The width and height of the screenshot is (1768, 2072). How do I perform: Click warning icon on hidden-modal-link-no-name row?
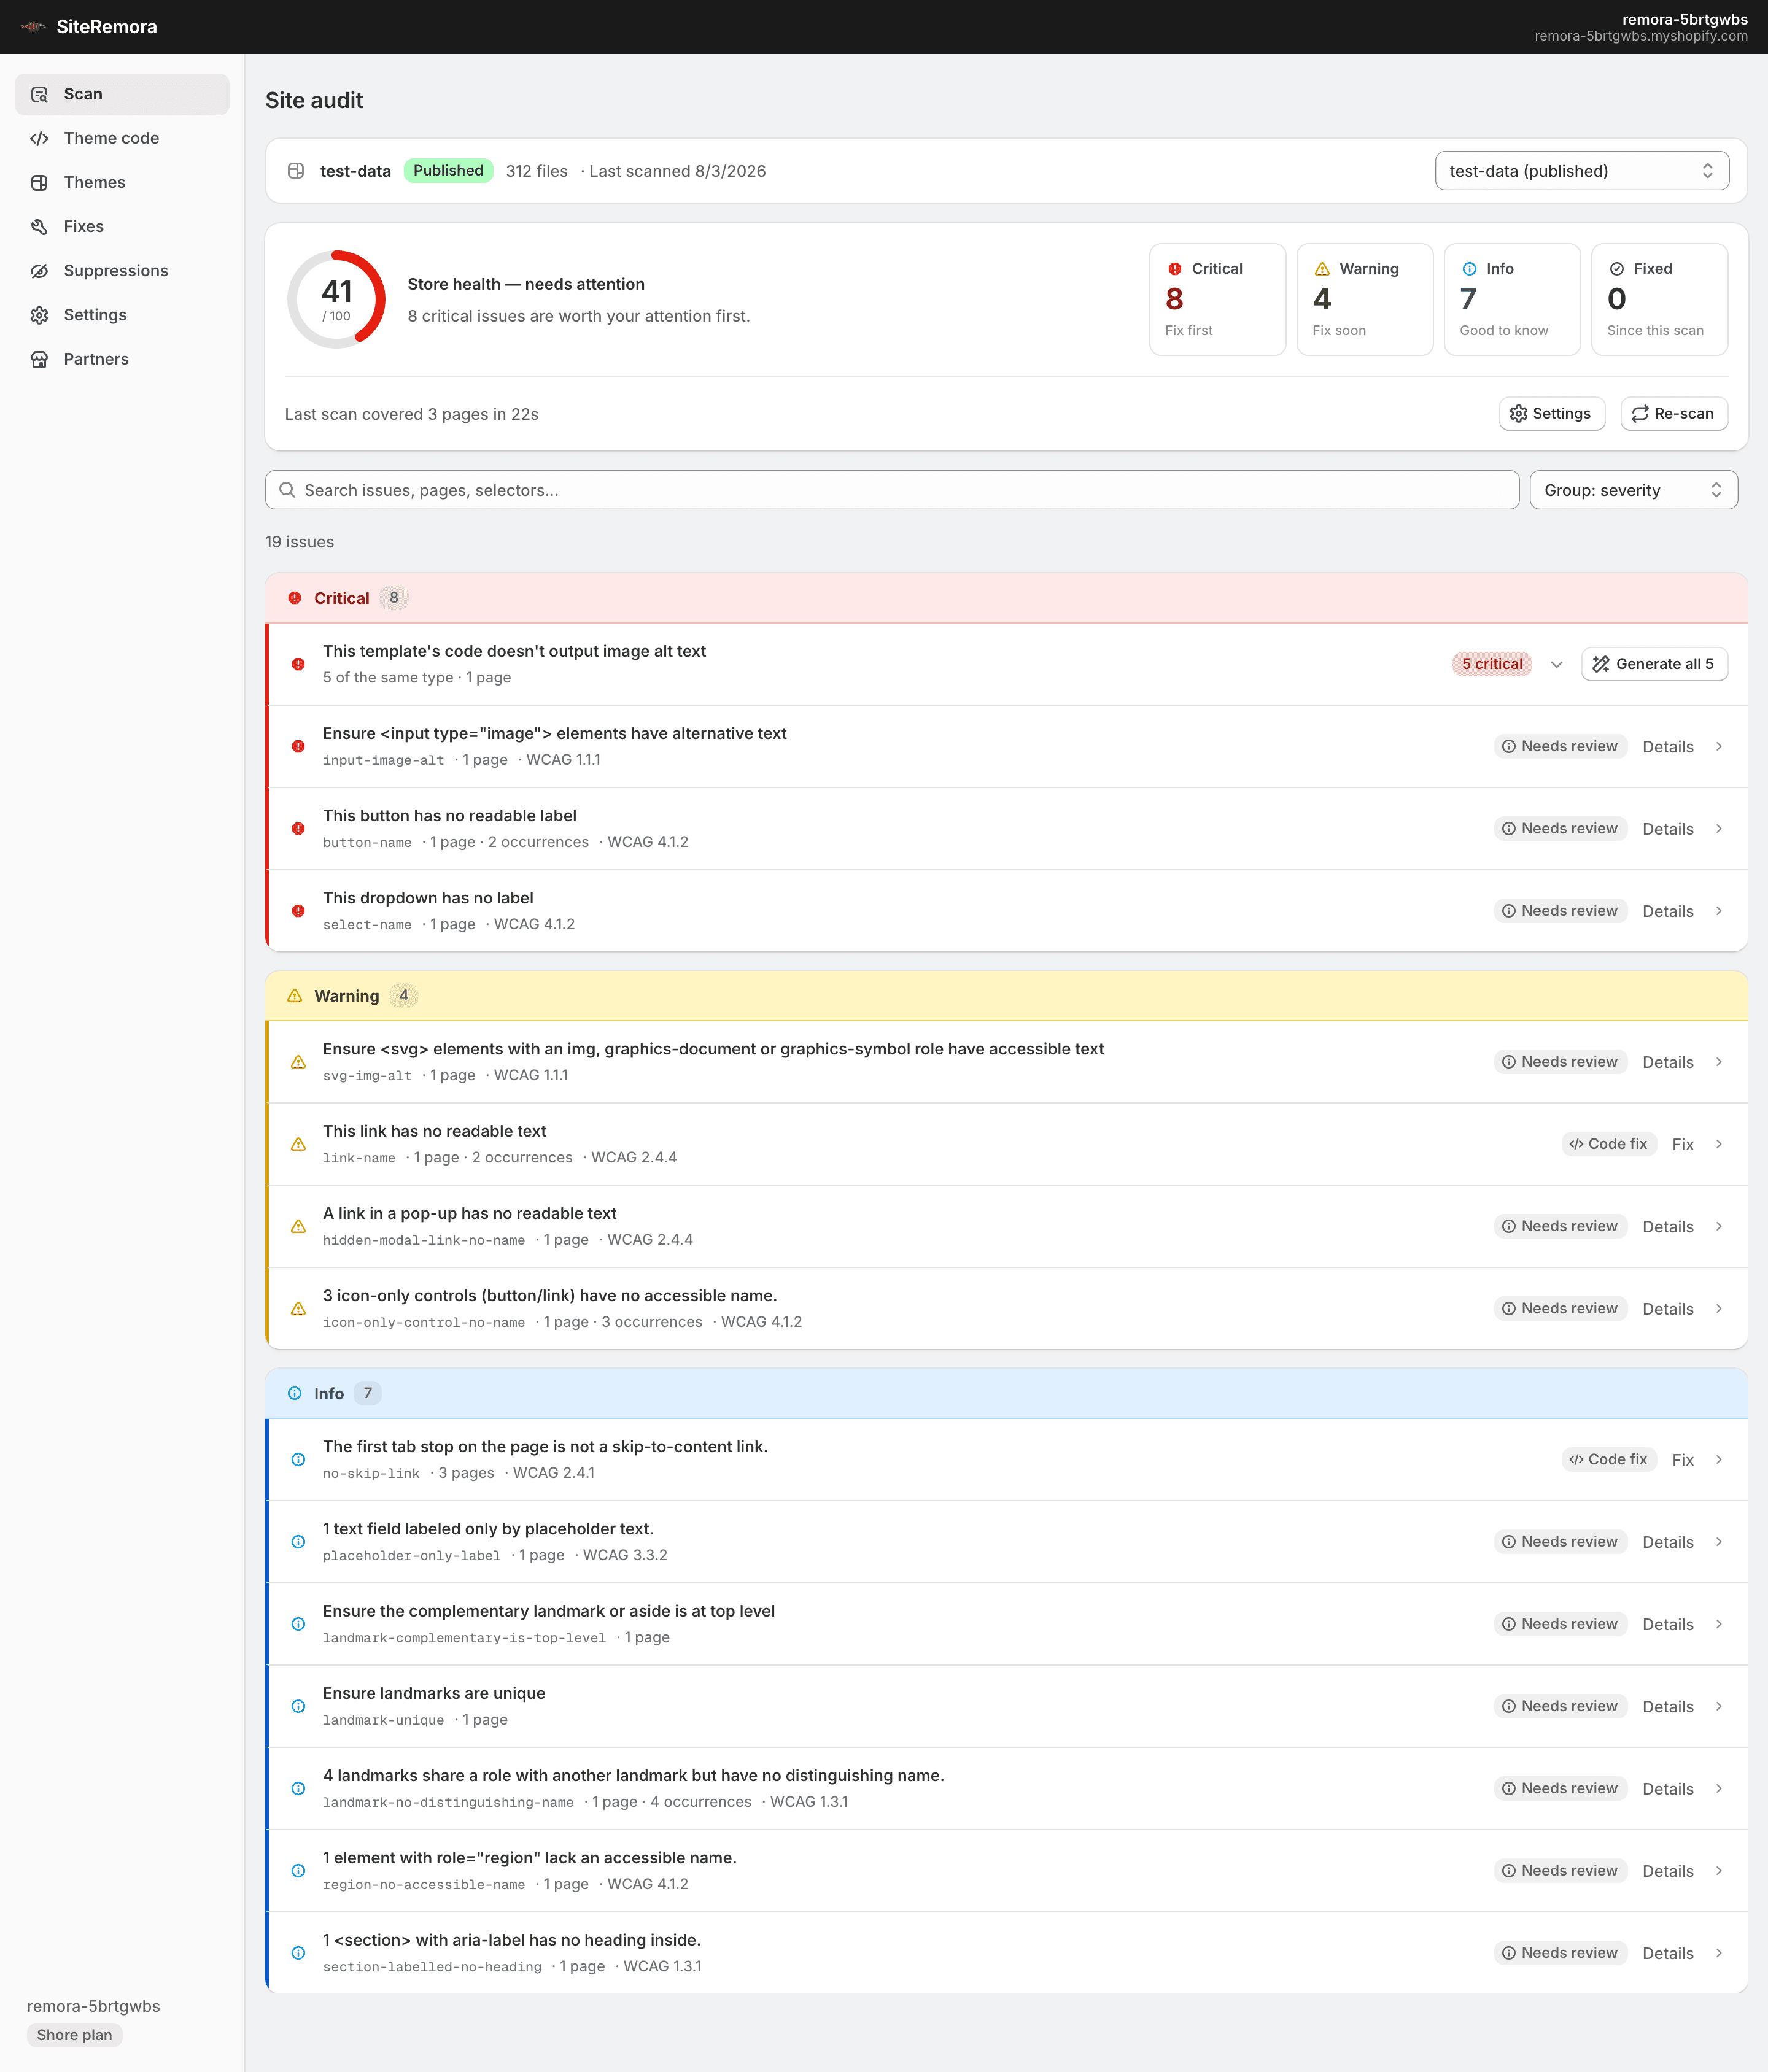[x=298, y=1226]
